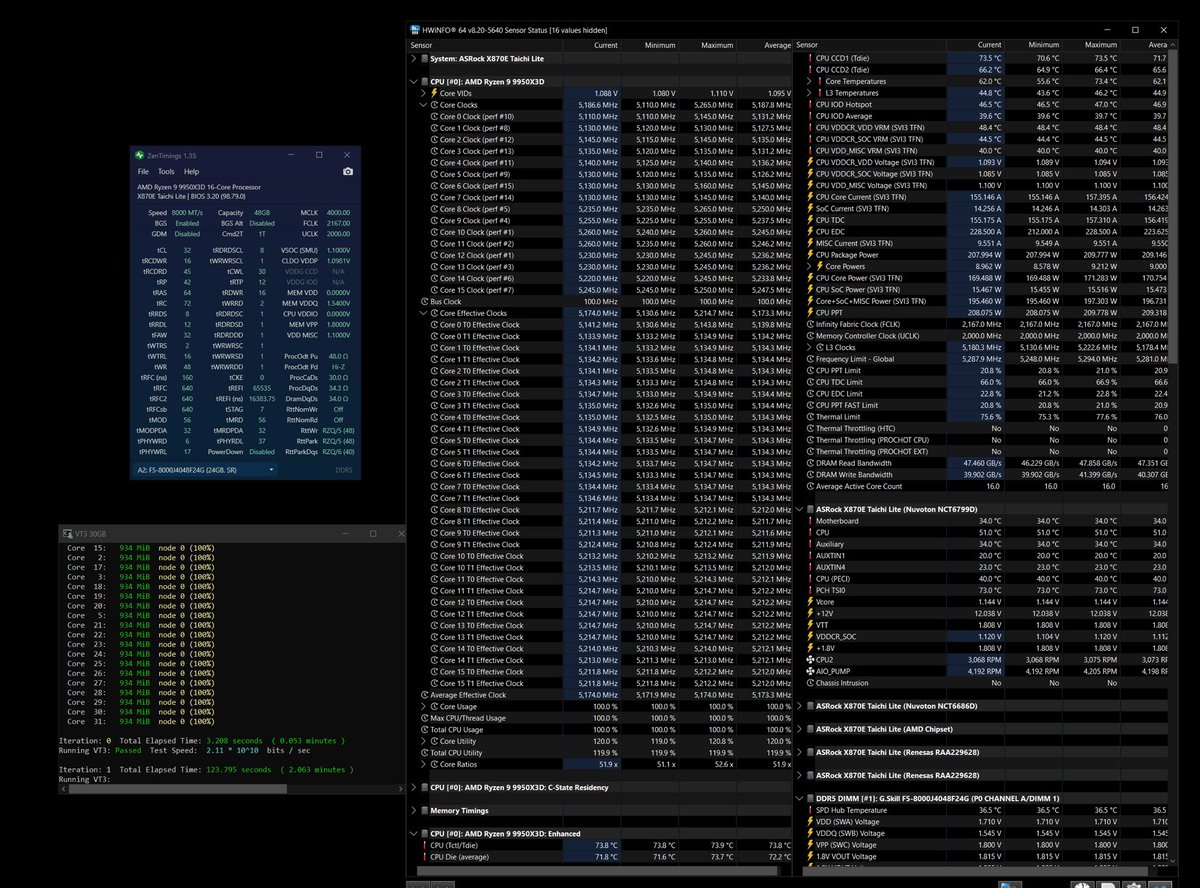The image size is (1200, 888).
Task: Click the Motherboard temperature row icon
Action: tap(808, 521)
